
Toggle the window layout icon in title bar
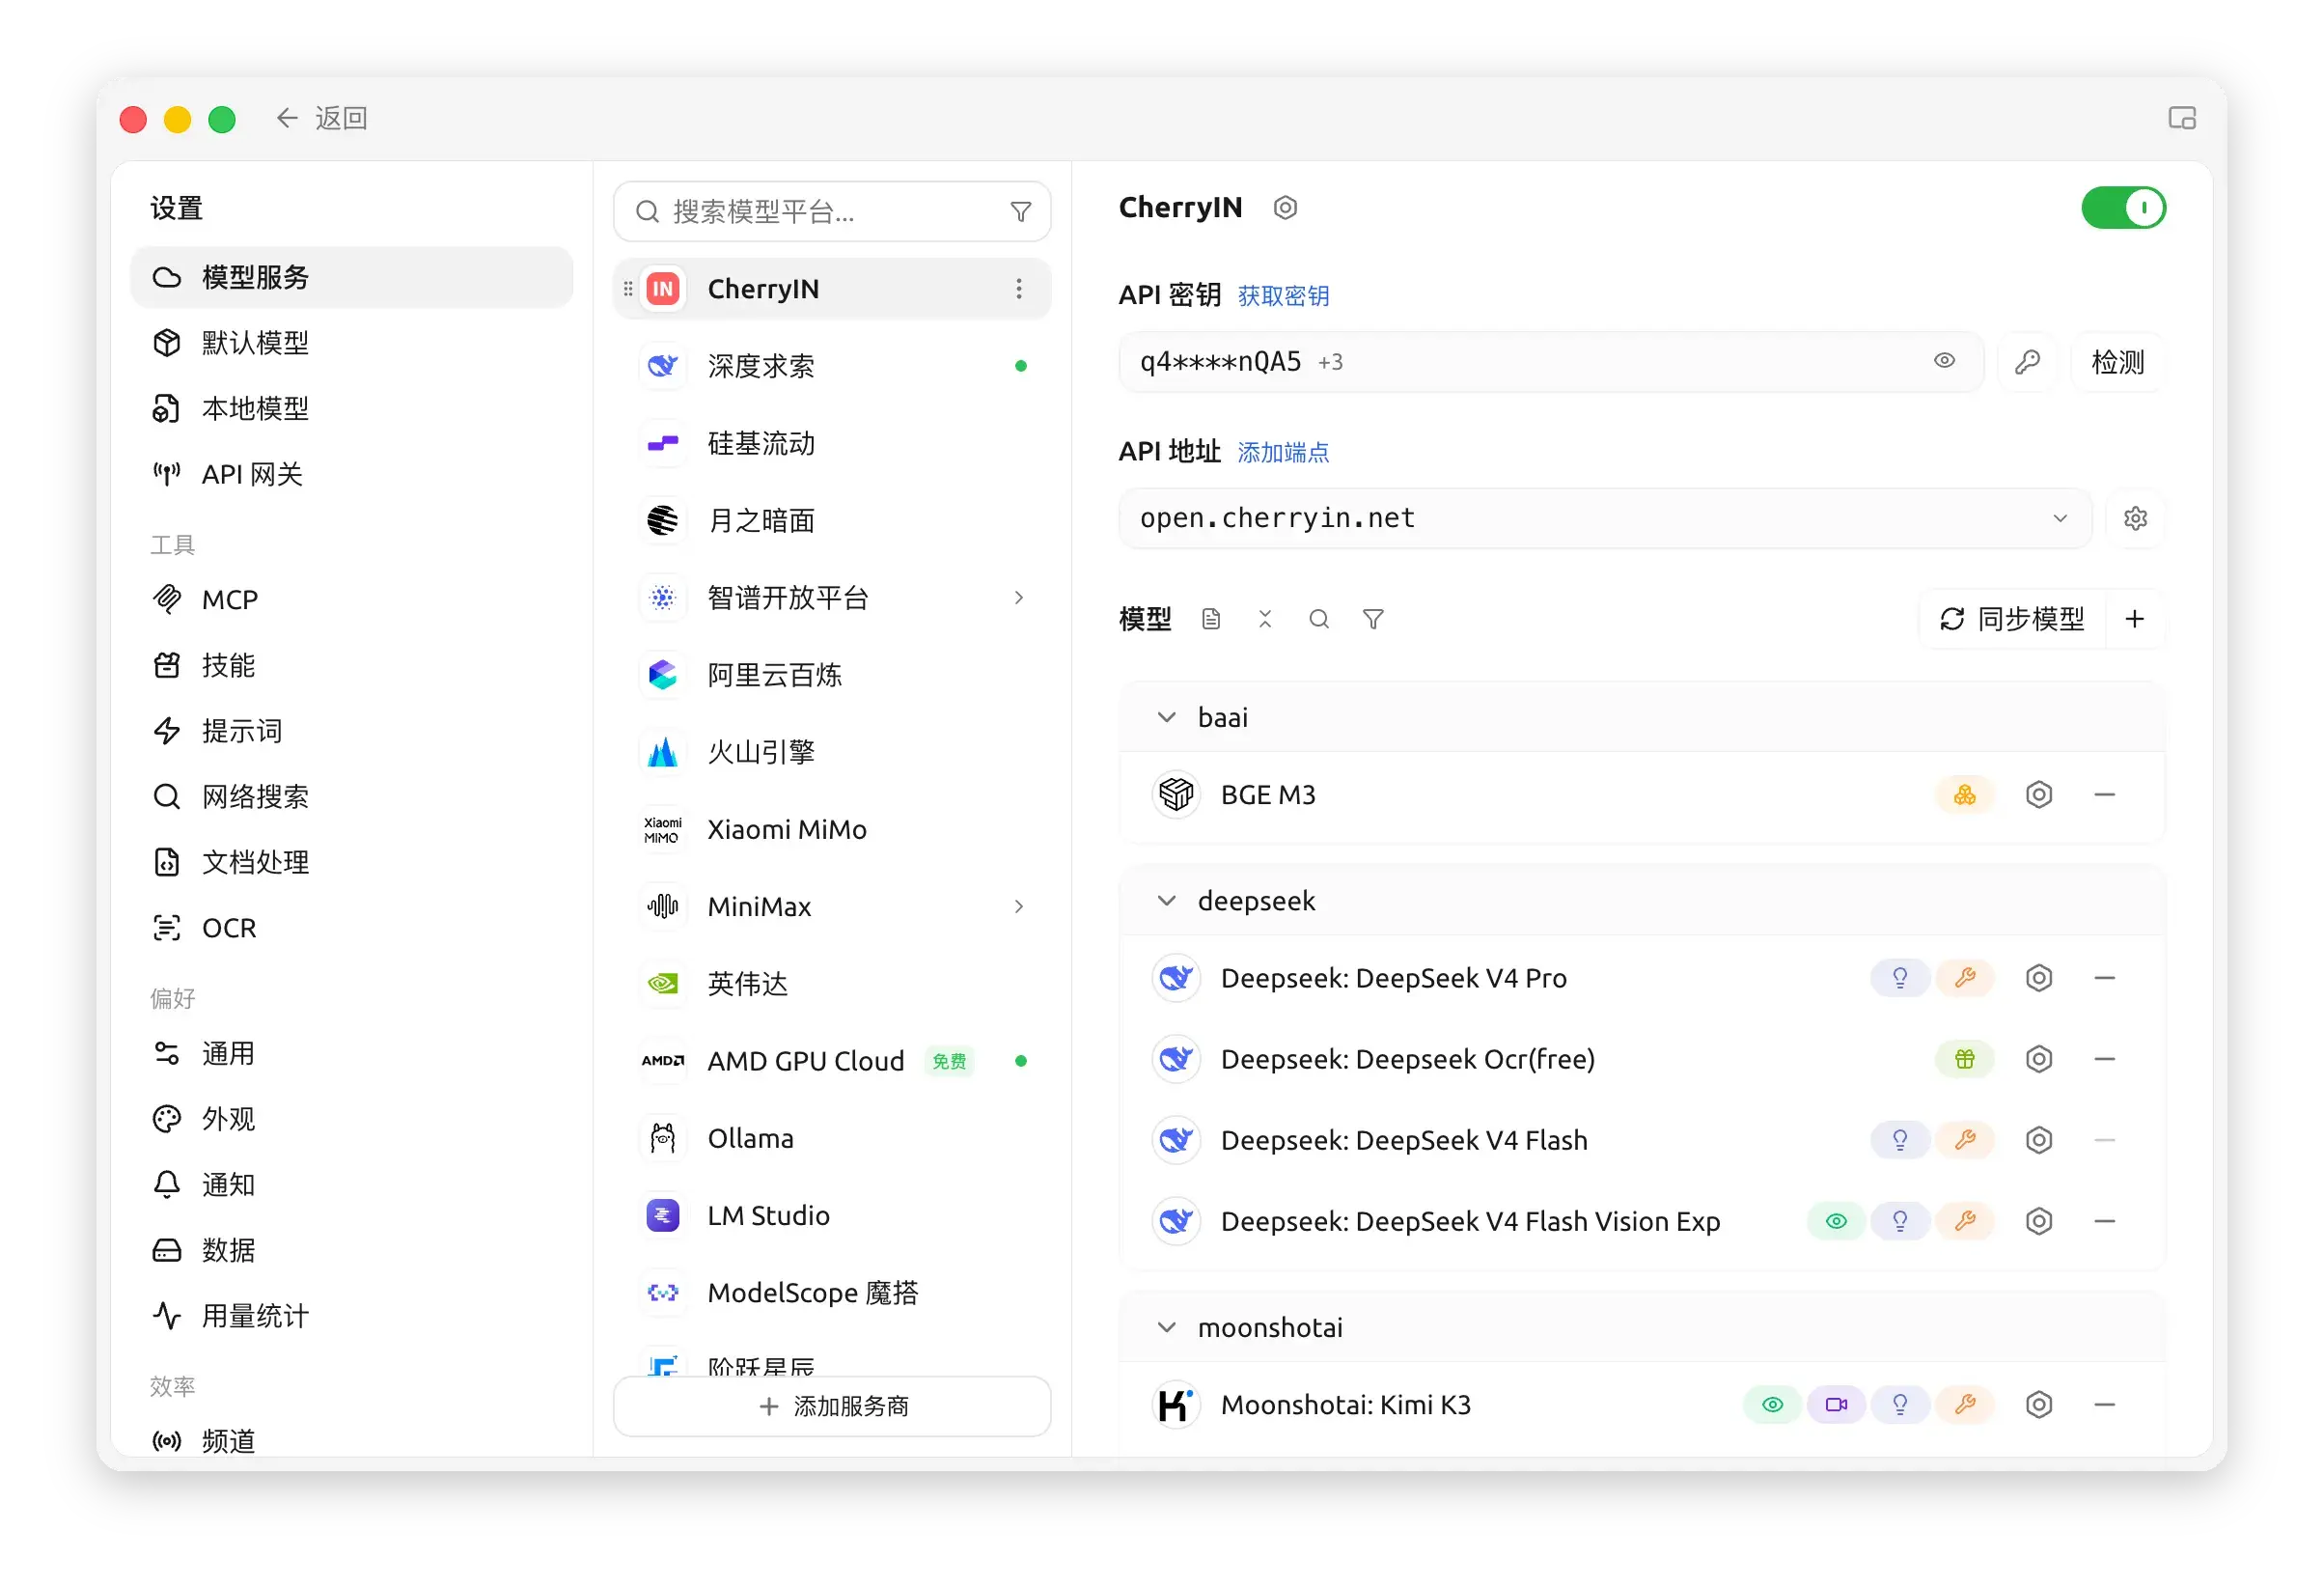tap(2181, 118)
